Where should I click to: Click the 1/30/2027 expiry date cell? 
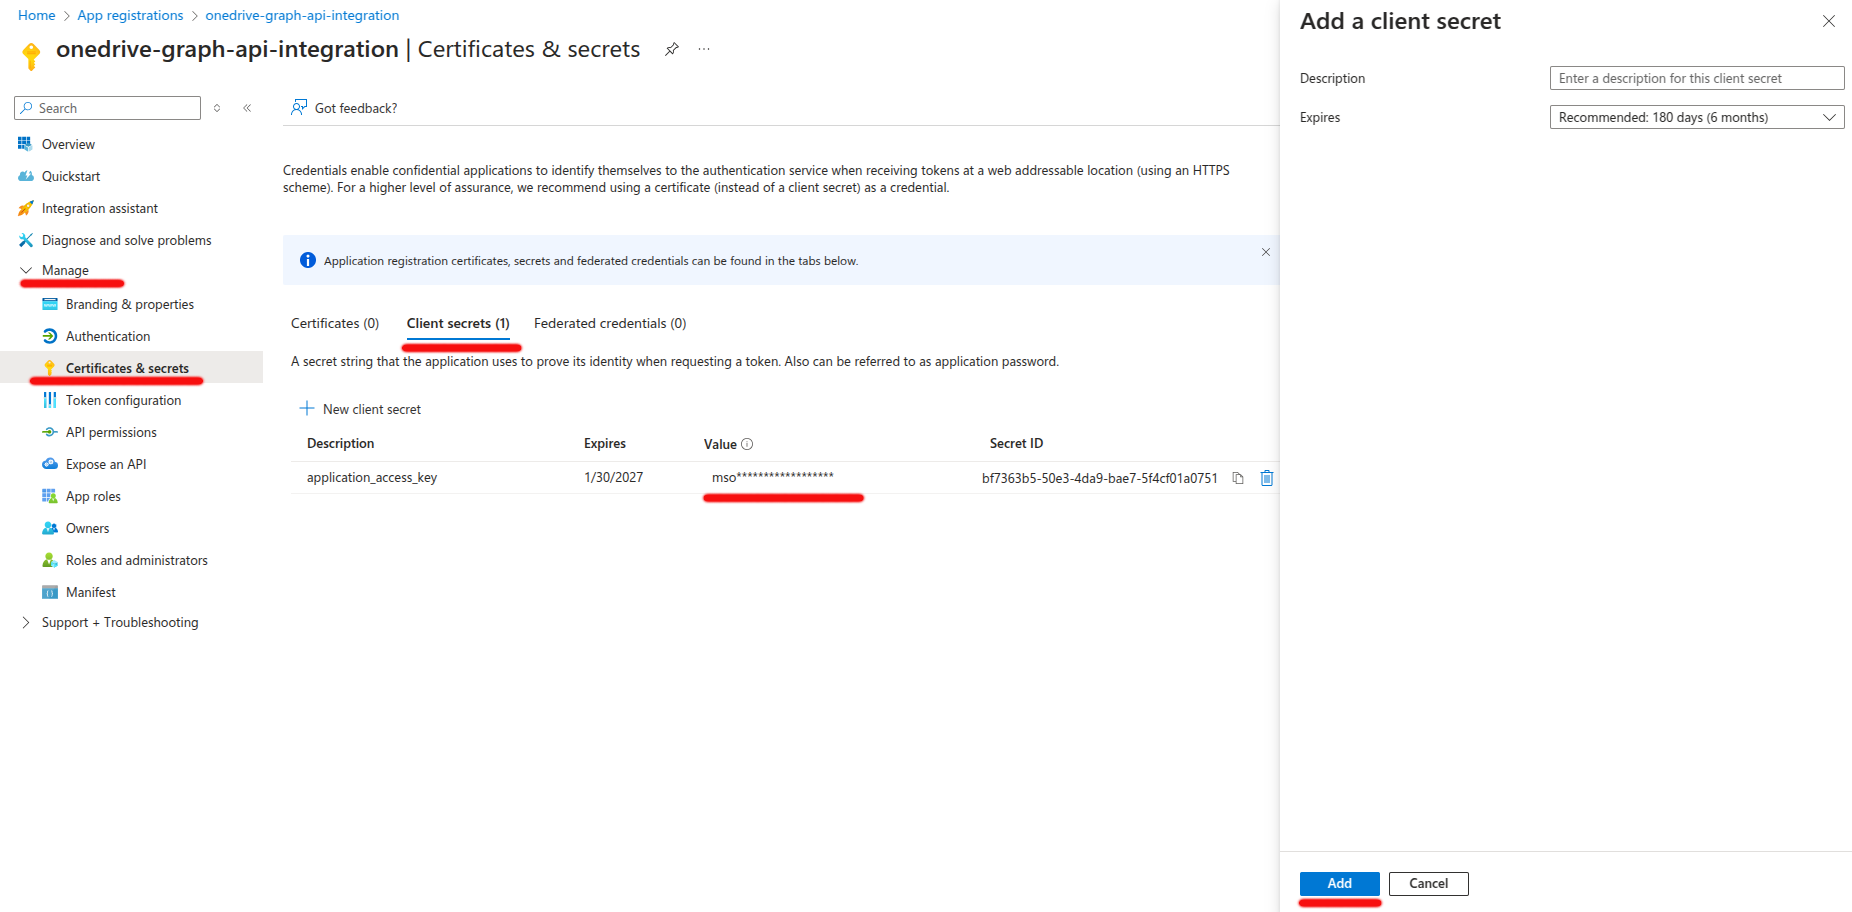613,477
